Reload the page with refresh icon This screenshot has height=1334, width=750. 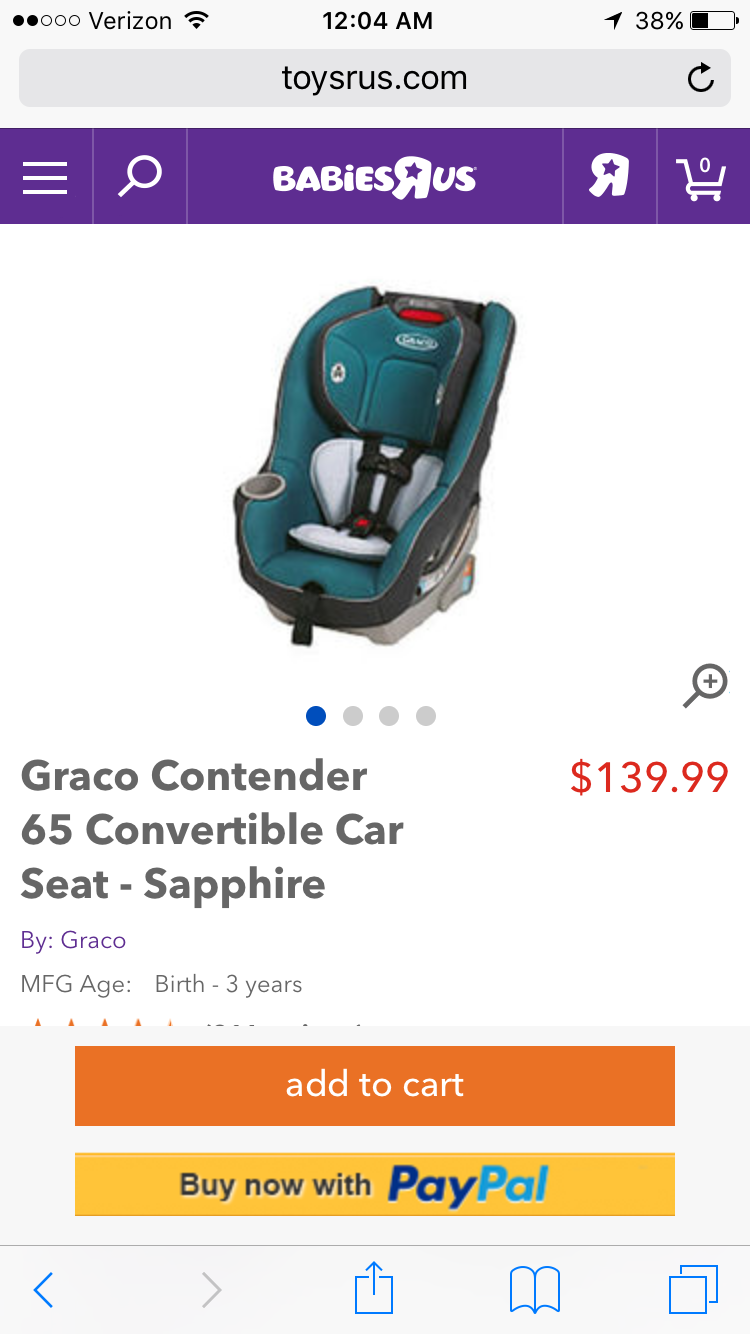click(x=701, y=78)
